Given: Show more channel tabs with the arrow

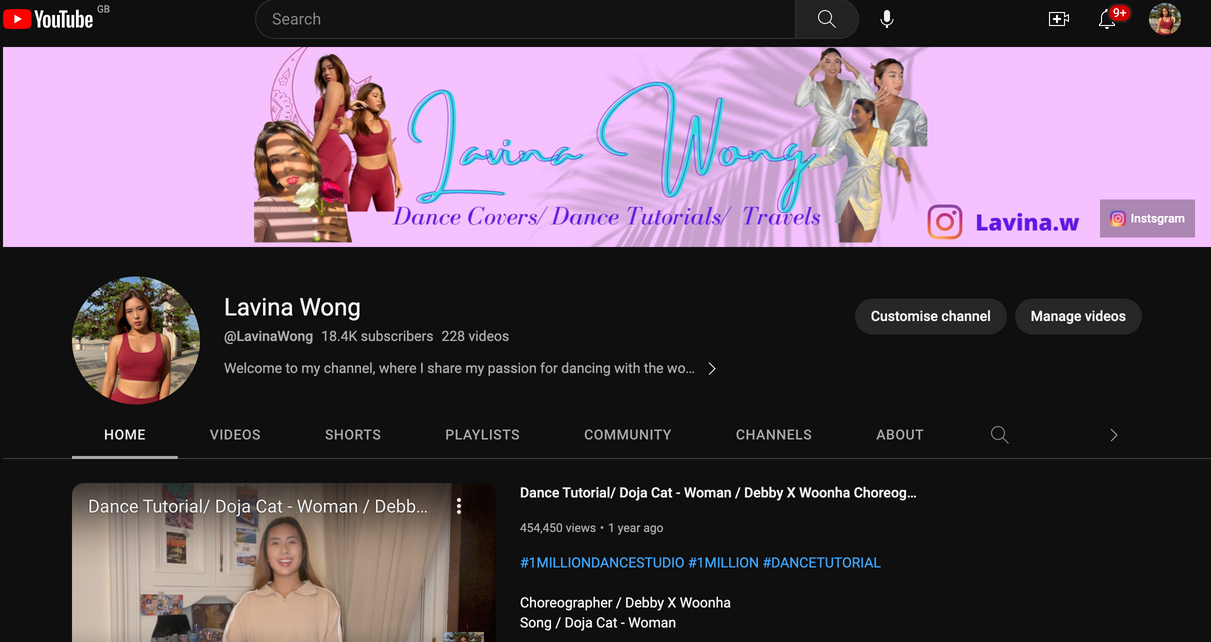Looking at the screenshot, I should (x=1114, y=435).
